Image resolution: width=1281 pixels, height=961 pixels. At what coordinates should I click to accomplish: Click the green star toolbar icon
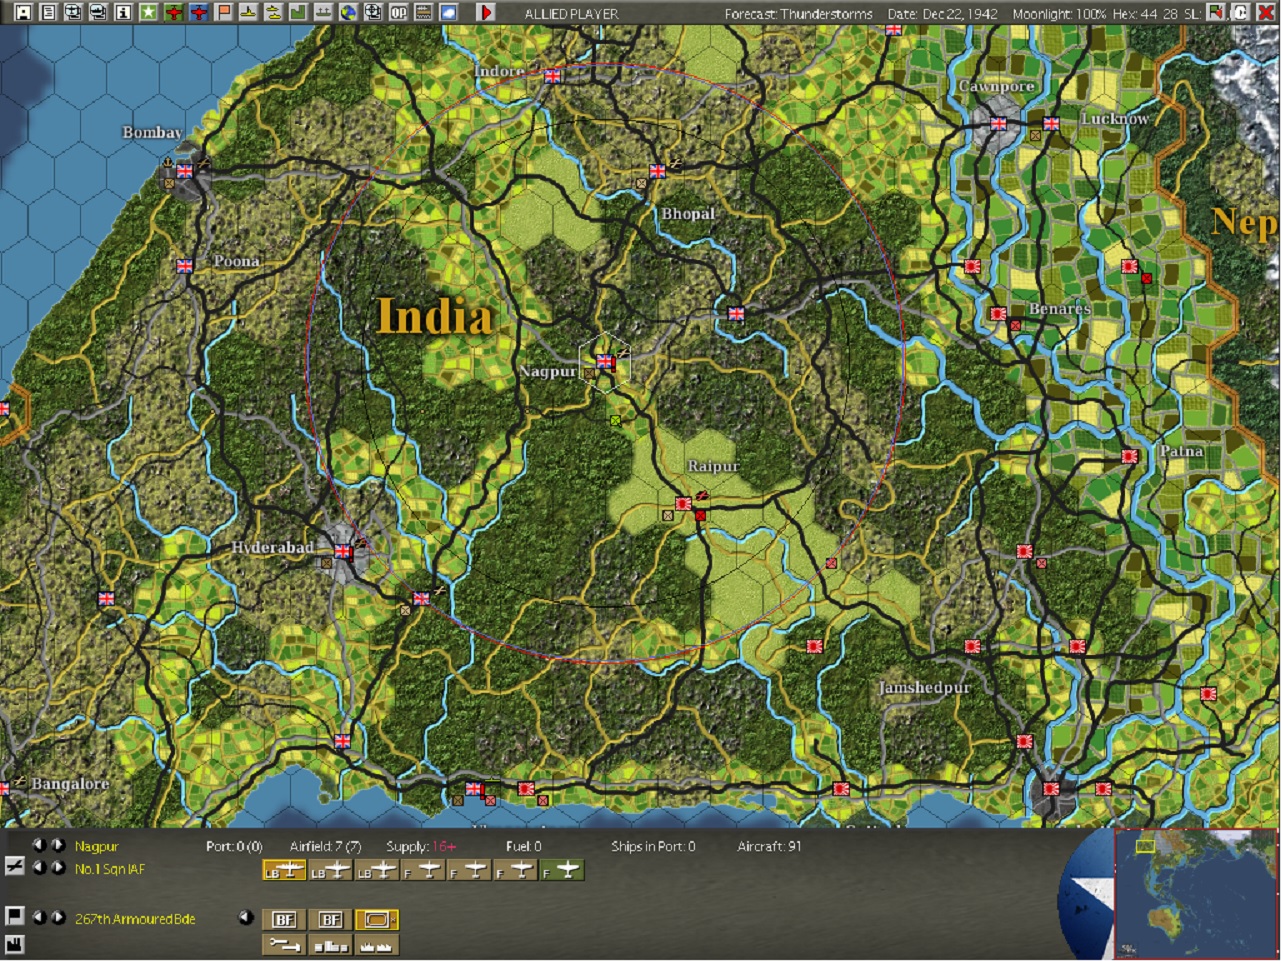pos(148,12)
